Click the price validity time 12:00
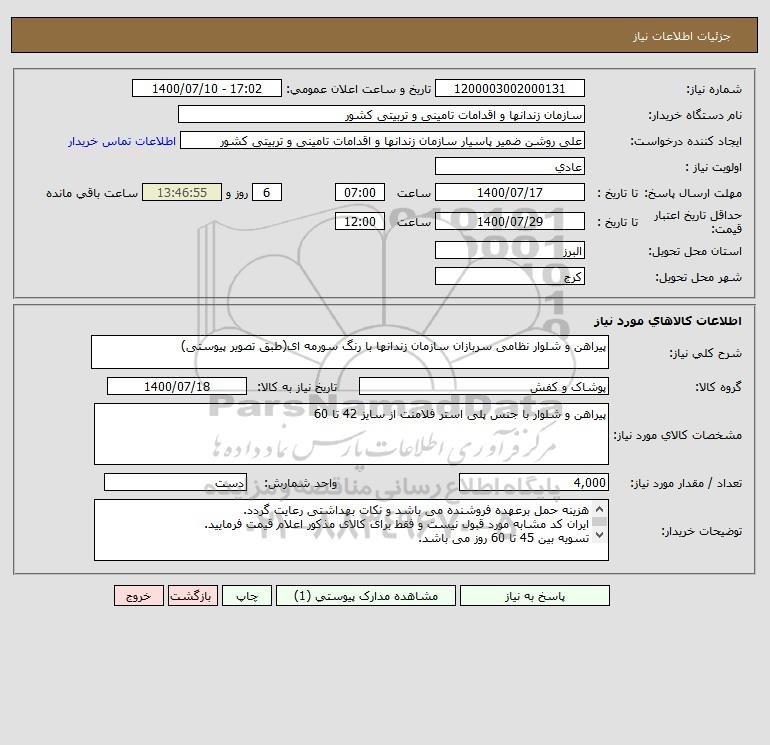This screenshot has width=770, height=745. pos(360,221)
